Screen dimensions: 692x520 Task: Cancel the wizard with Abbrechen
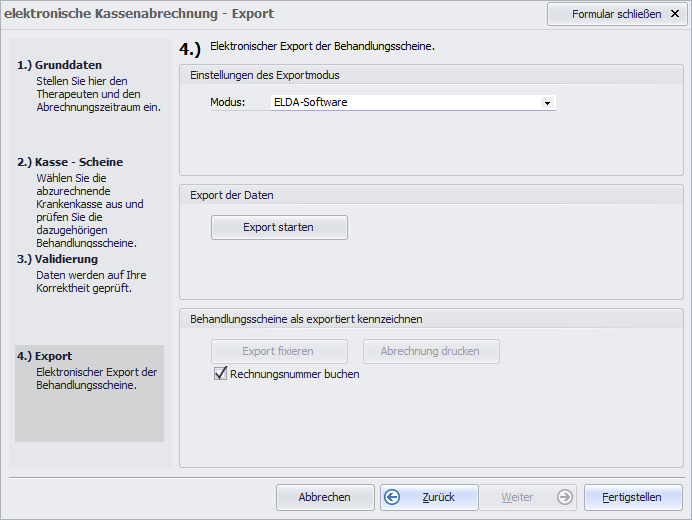click(325, 497)
